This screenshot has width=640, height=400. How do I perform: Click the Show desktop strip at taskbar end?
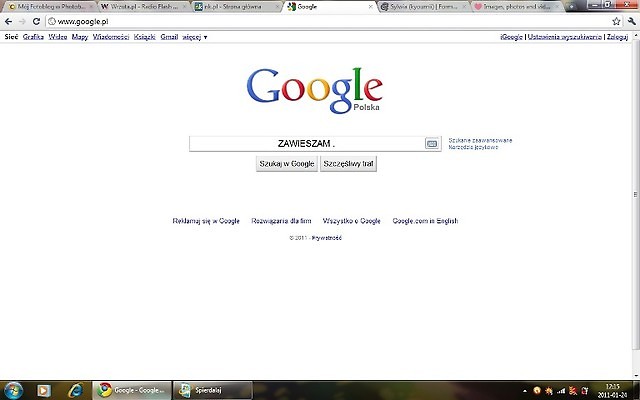637,391
